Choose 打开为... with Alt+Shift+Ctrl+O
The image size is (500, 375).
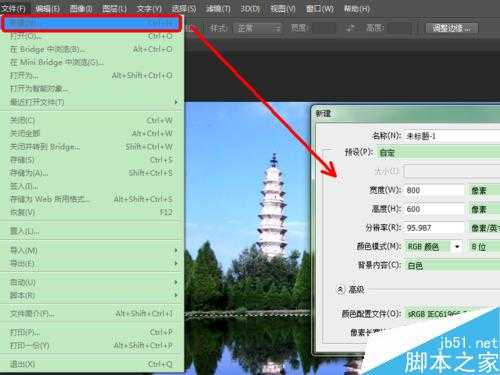(92, 75)
